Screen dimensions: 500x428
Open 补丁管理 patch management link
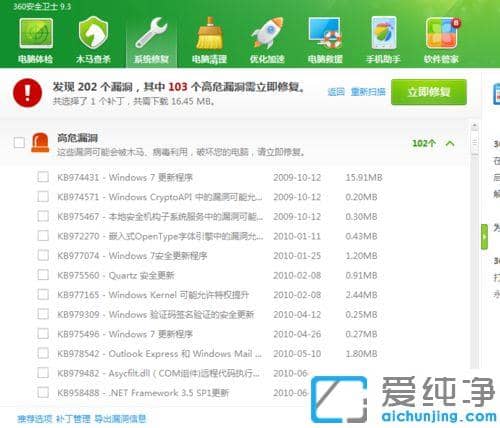click(73, 419)
